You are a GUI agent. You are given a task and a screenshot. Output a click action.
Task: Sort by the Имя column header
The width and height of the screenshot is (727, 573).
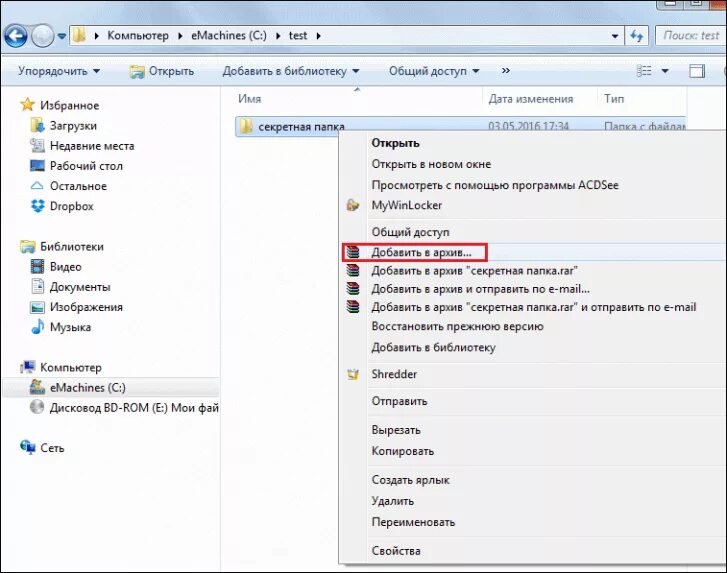point(249,99)
